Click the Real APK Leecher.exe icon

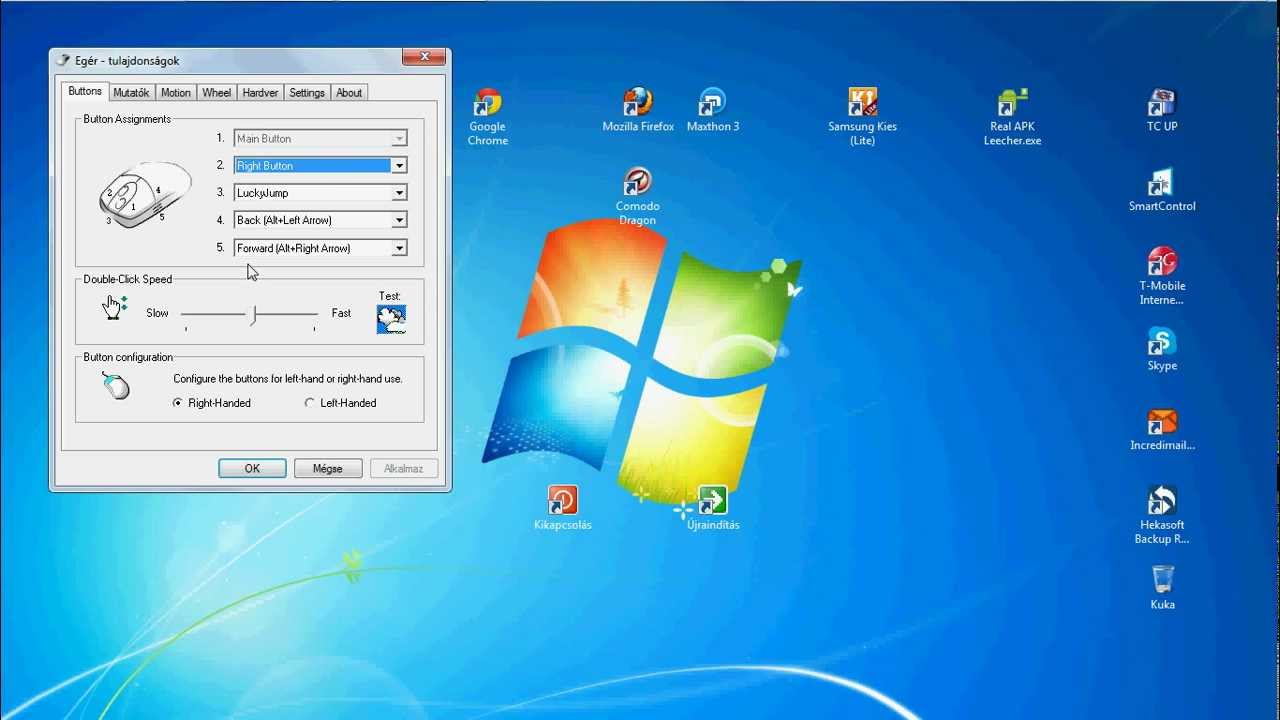pos(1012,117)
